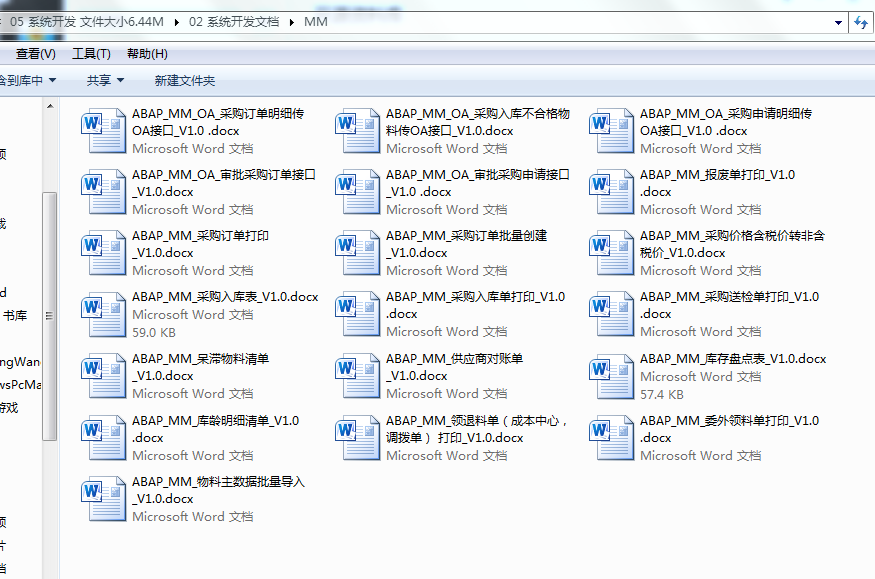Open the 帮助(H) menu
The image size is (875, 579).
pyautogui.click(x=147, y=54)
